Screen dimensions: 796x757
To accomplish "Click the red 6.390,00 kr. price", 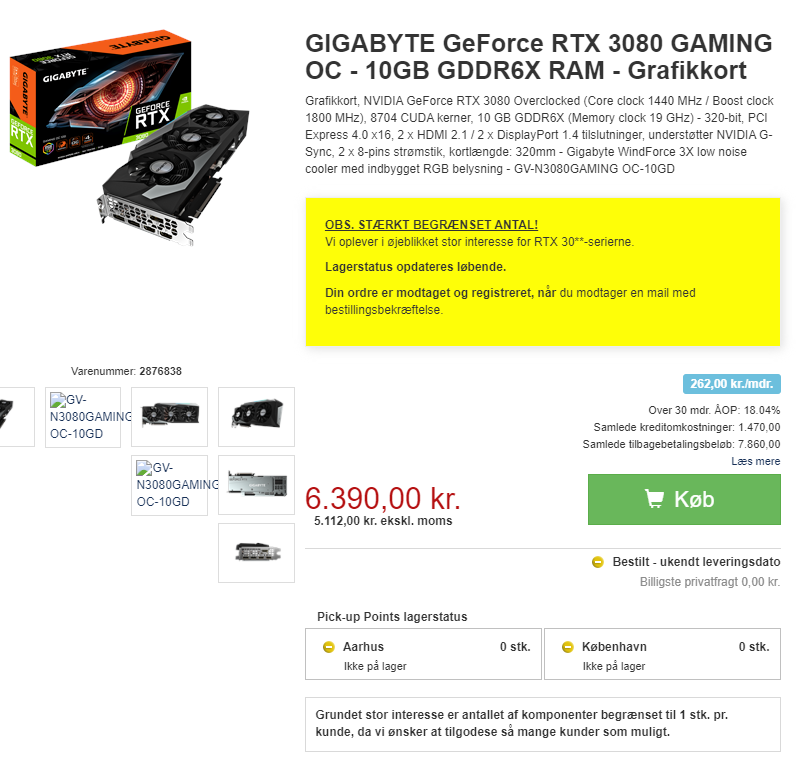I will pos(383,498).
